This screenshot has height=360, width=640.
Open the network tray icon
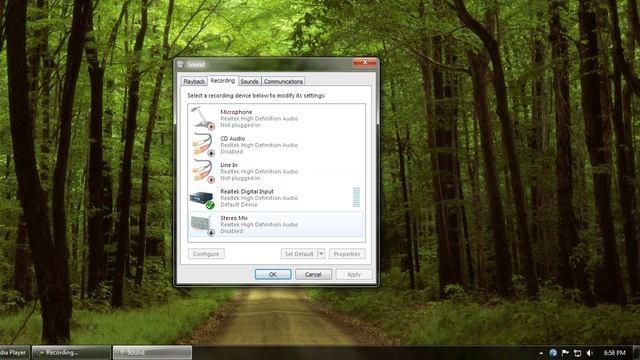click(578, 353)
